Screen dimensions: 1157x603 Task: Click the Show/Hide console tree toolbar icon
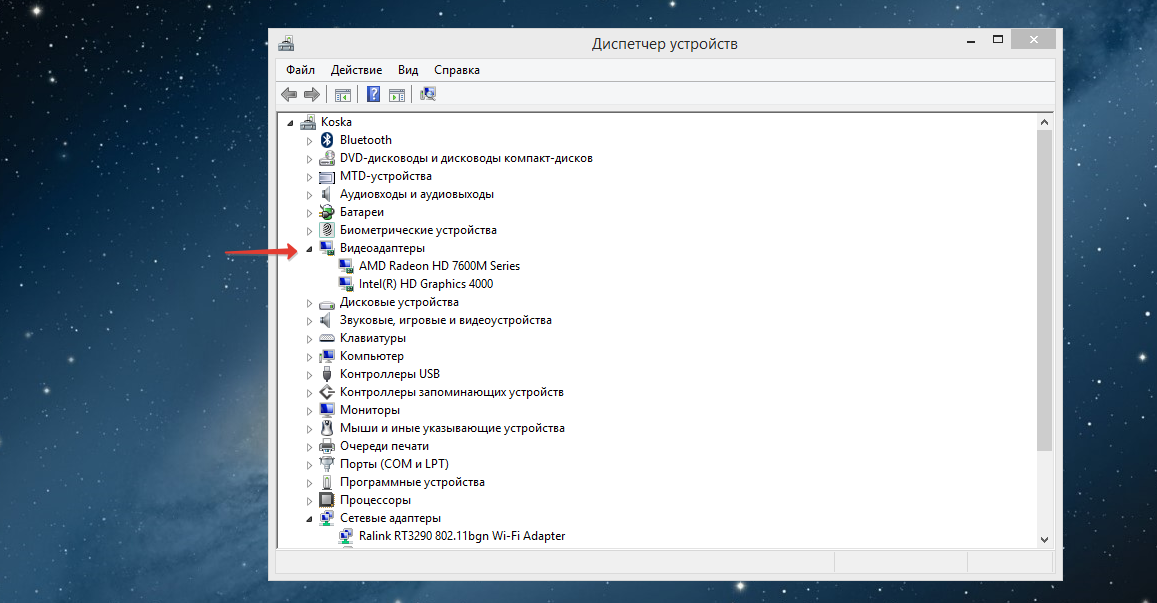[x=343, y=95]
